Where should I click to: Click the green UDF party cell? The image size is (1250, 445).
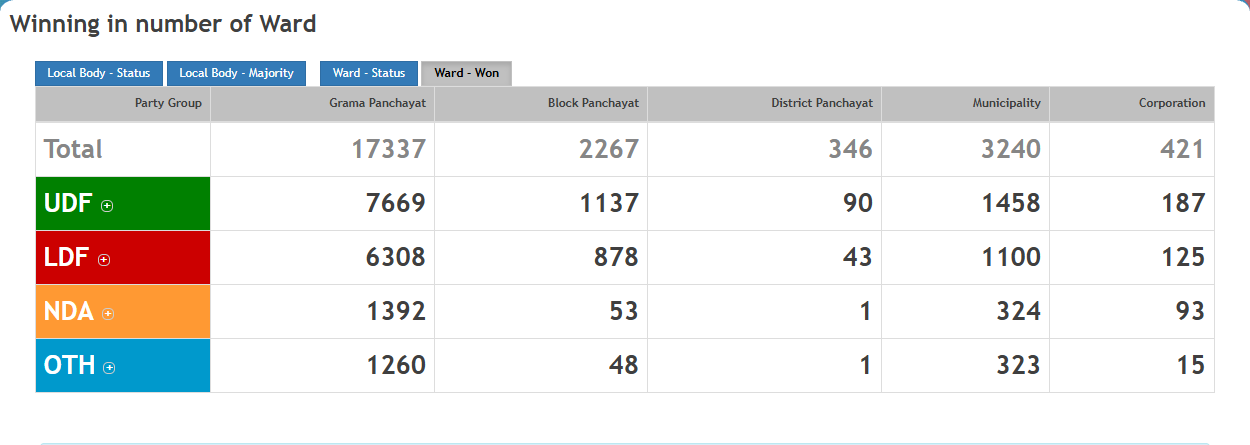[150, 204]
